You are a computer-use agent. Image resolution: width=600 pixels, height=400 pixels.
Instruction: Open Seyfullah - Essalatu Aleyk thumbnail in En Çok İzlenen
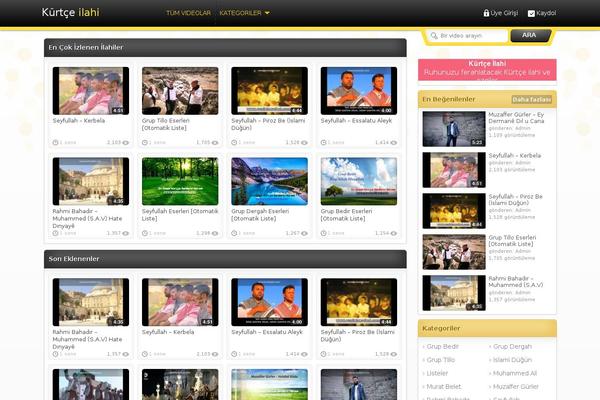[x=359, y=91]
